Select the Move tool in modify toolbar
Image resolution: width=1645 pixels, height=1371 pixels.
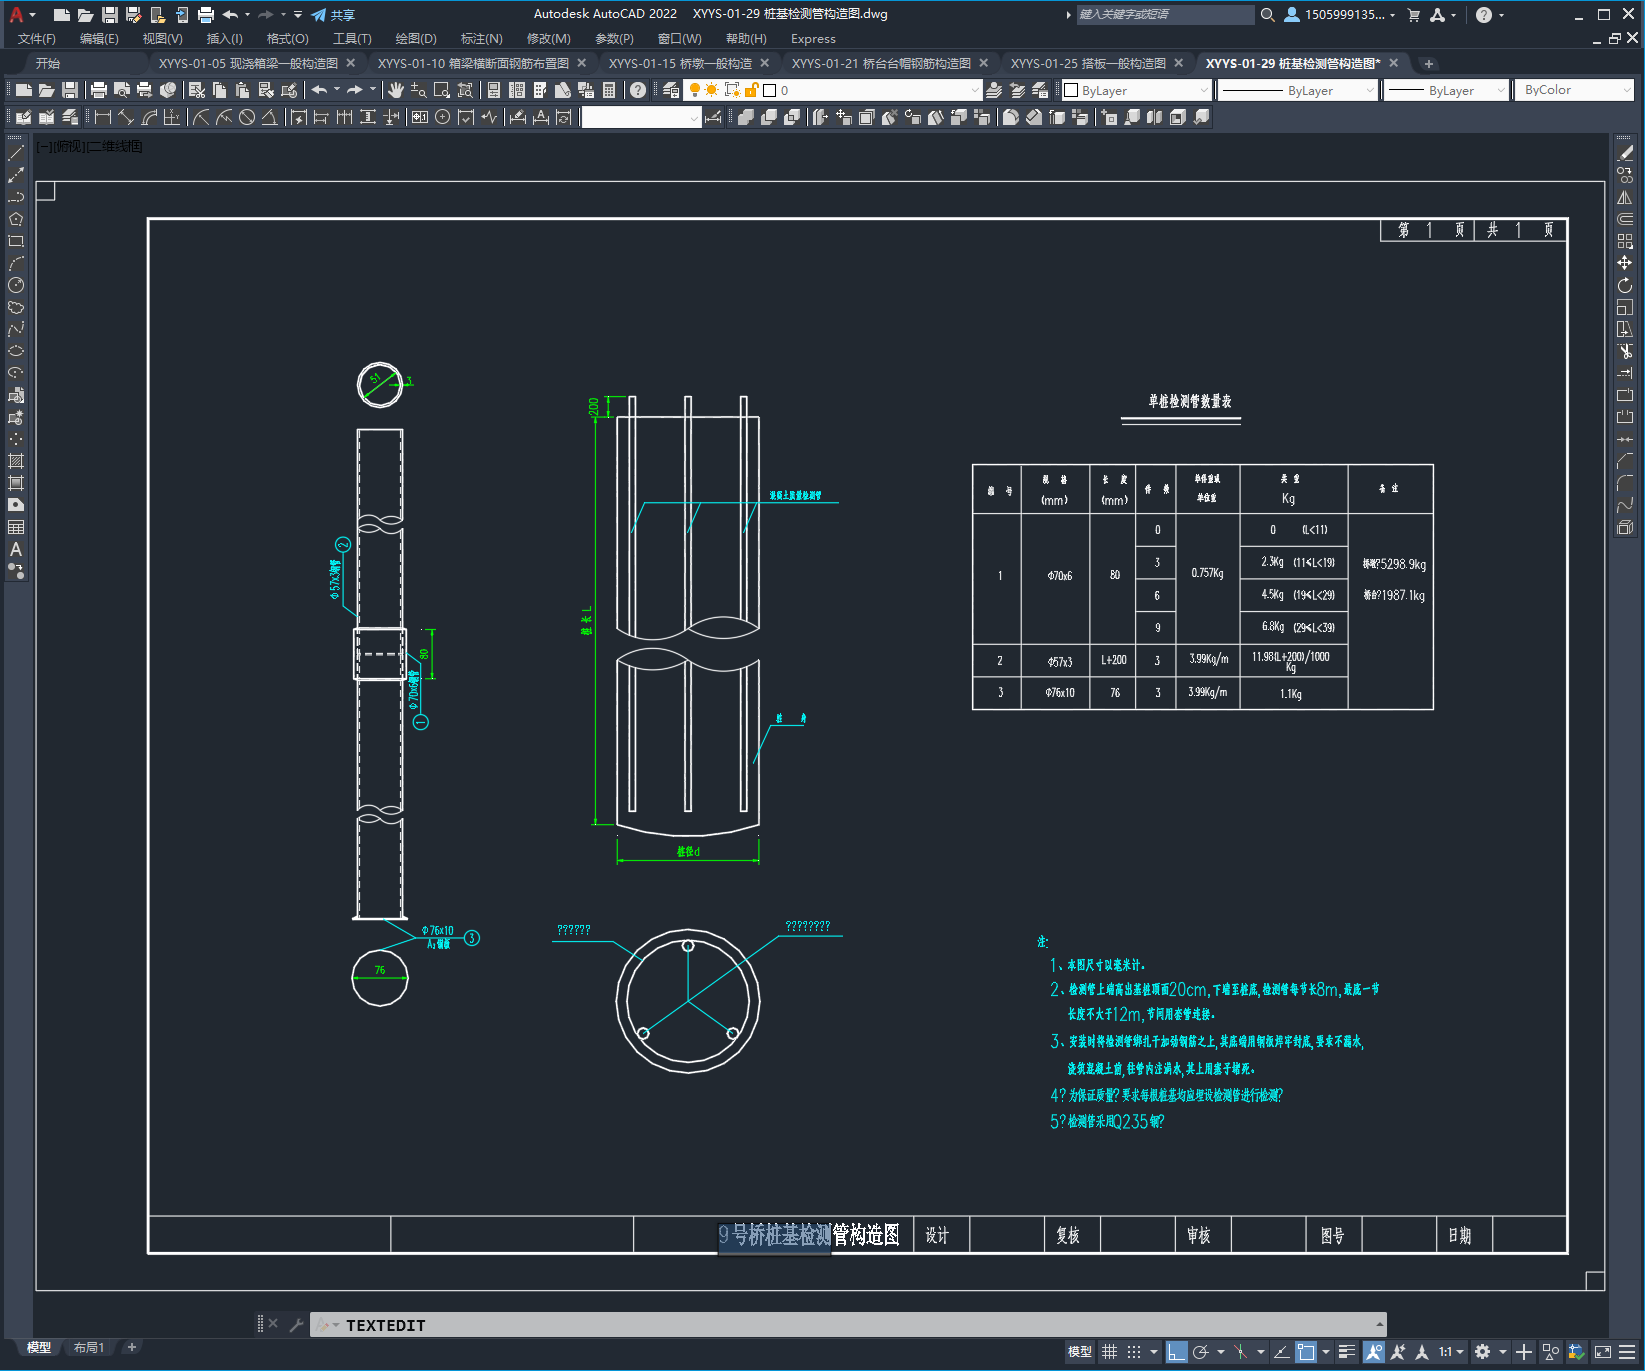pyautogui.click(x=1625, y=263)
